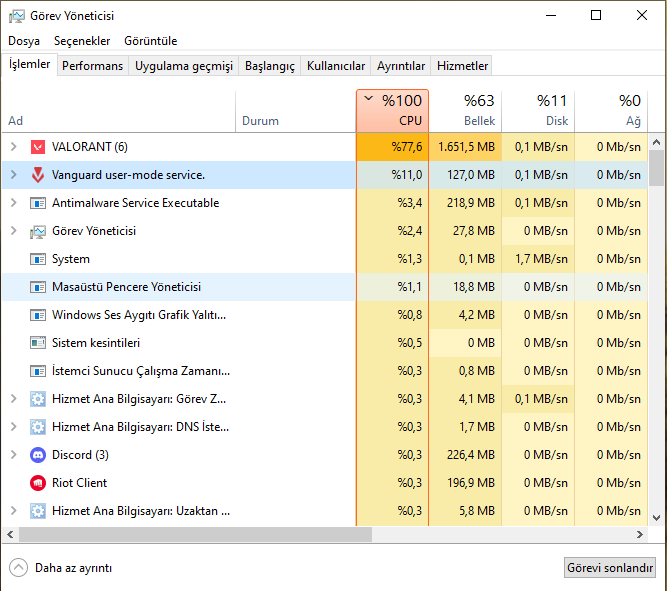Click the Masaüstü Pencere Yöneticisi icon
The height and width of the screenshot is (591, 667).
tap(38, 287)
